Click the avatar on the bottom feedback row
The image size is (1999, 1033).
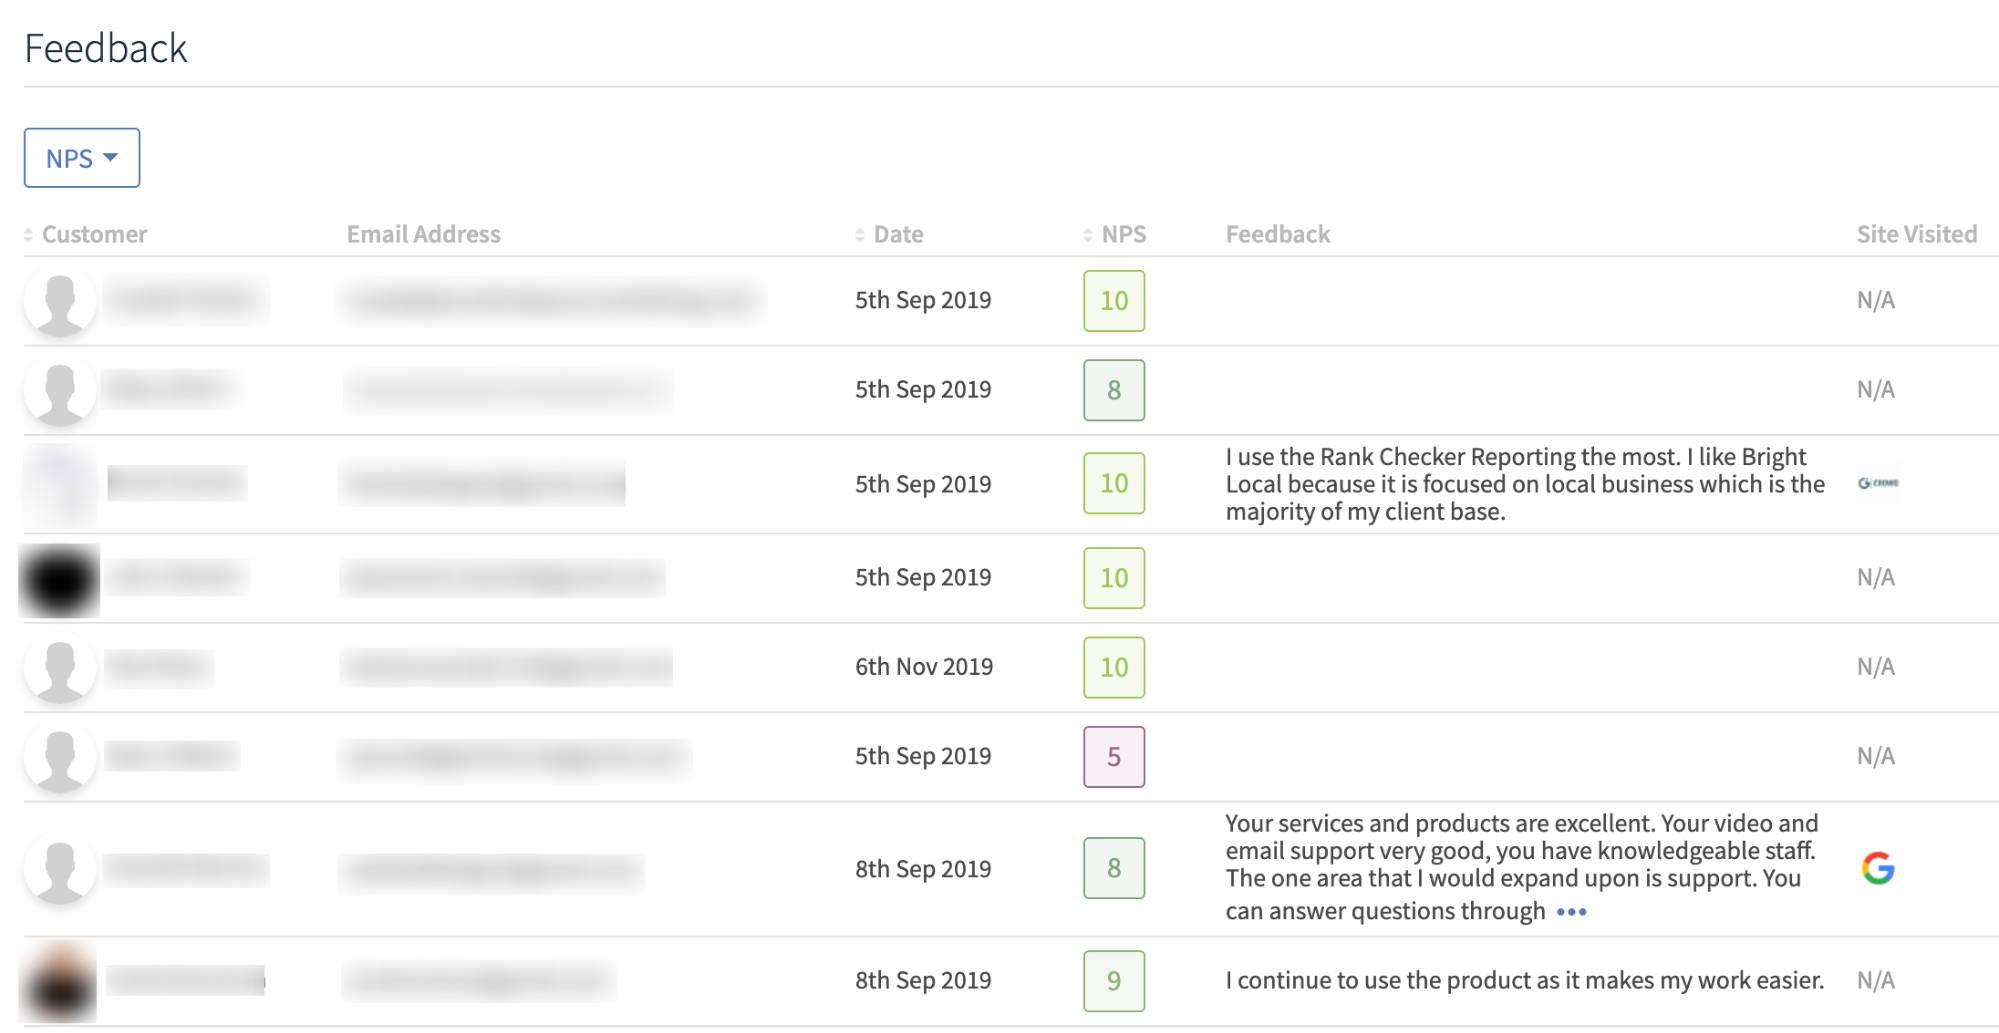point(59,981)
